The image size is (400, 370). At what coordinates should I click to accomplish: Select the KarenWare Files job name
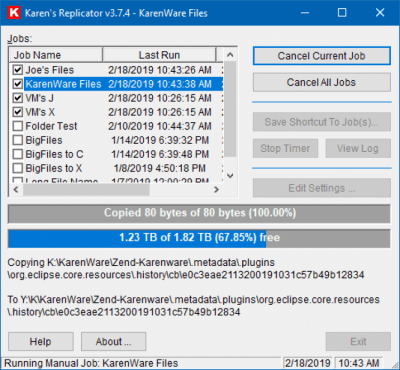(63, 84)
